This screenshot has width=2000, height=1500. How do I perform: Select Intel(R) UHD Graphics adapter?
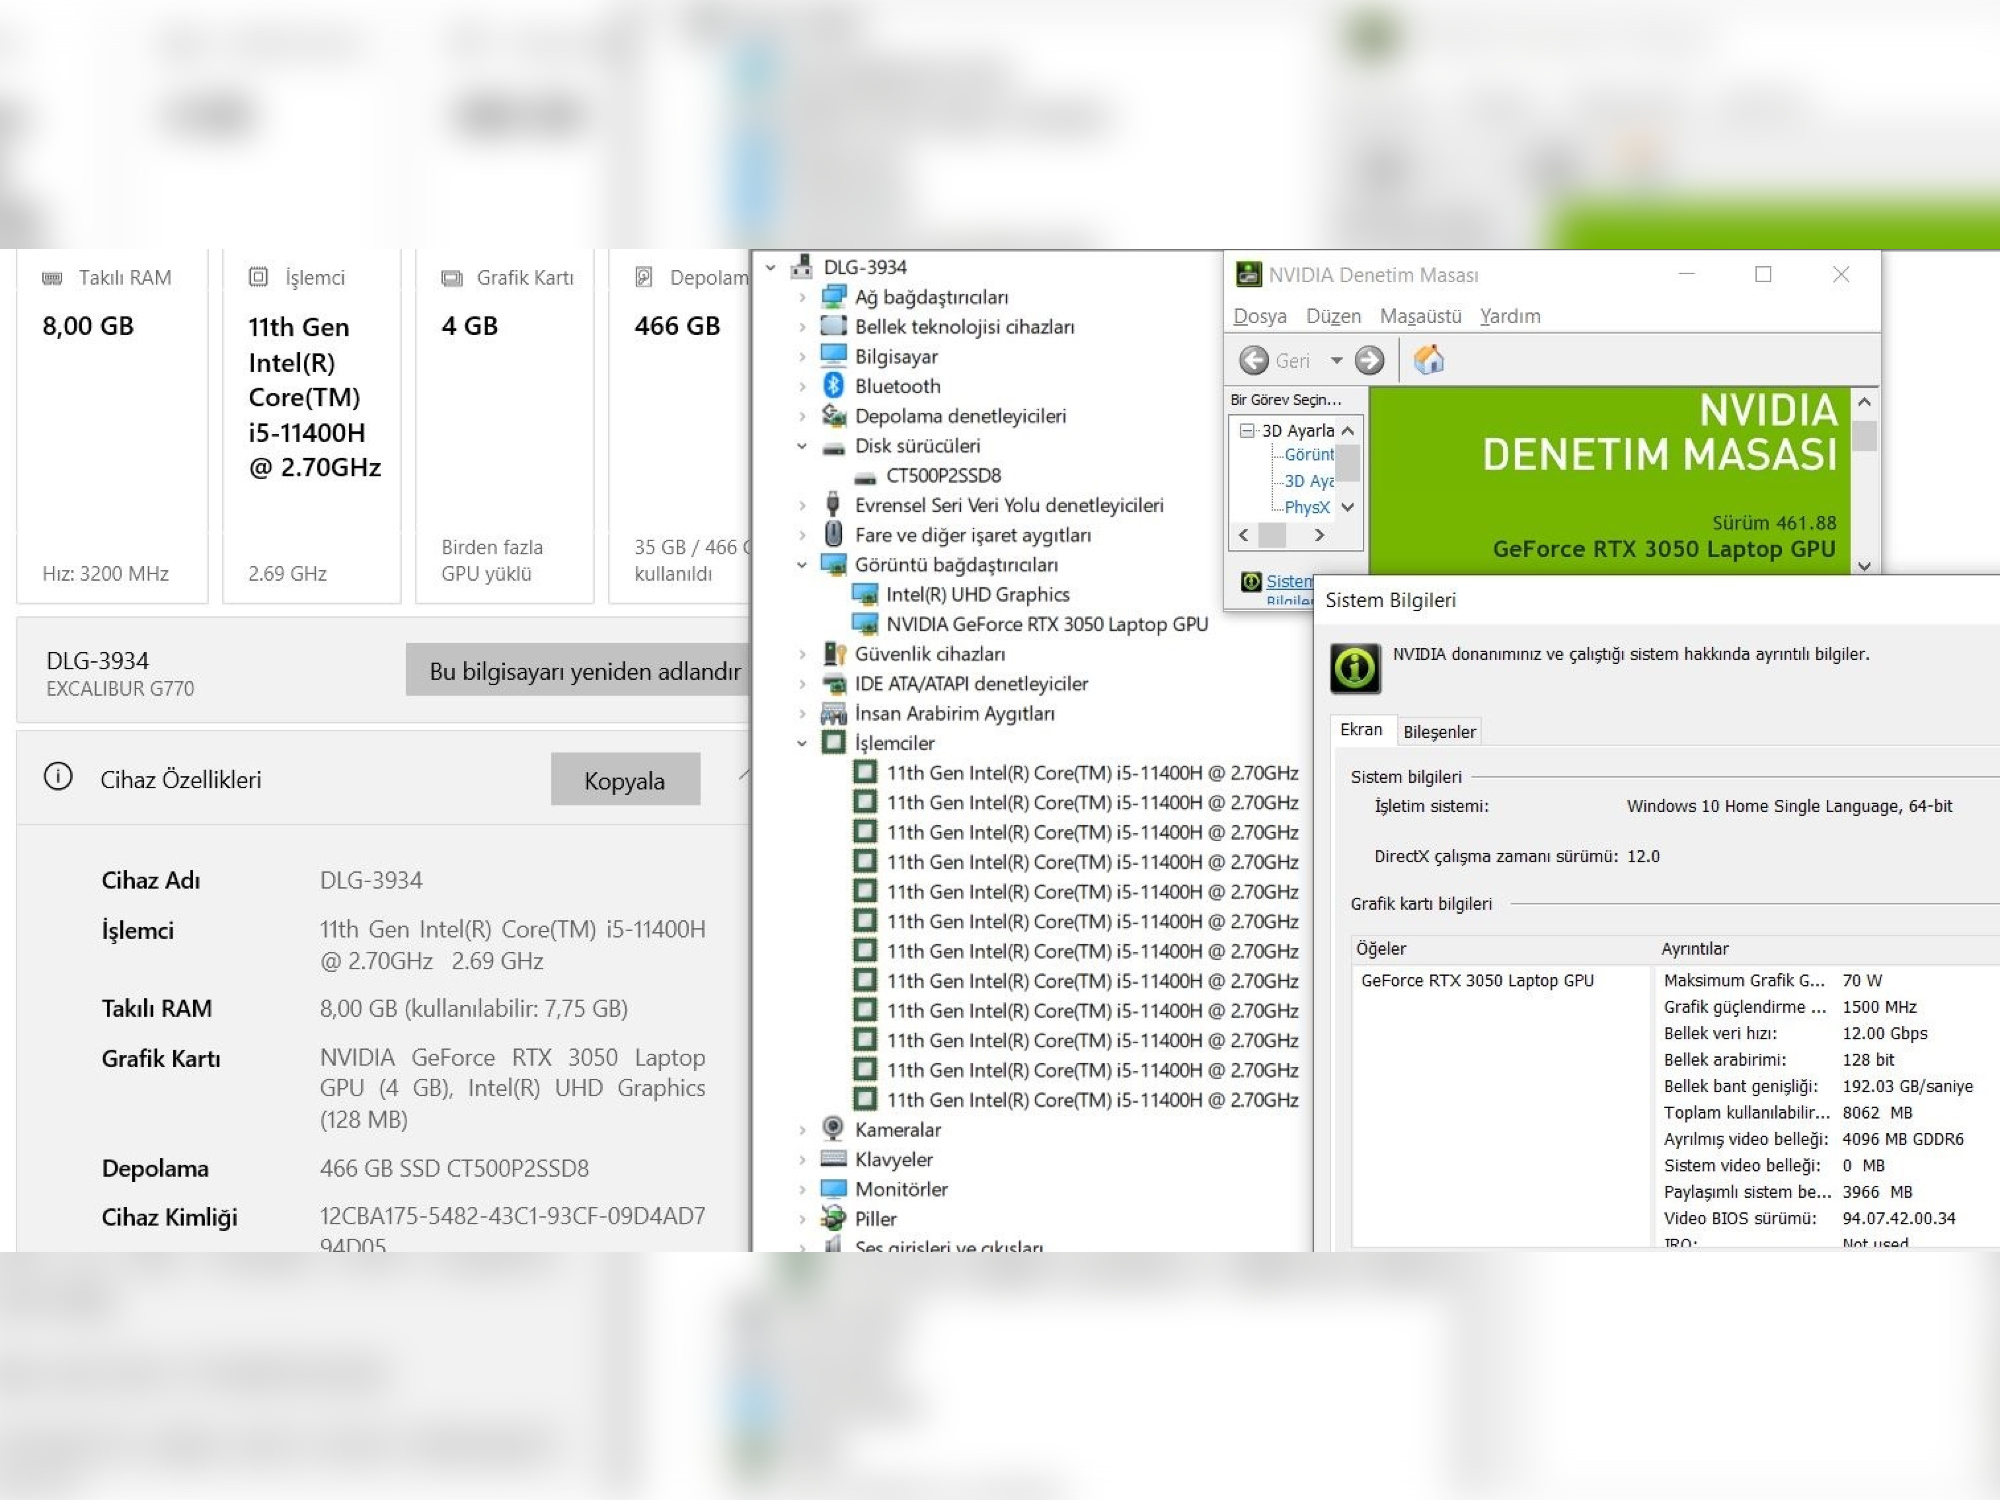coord(977,594)
